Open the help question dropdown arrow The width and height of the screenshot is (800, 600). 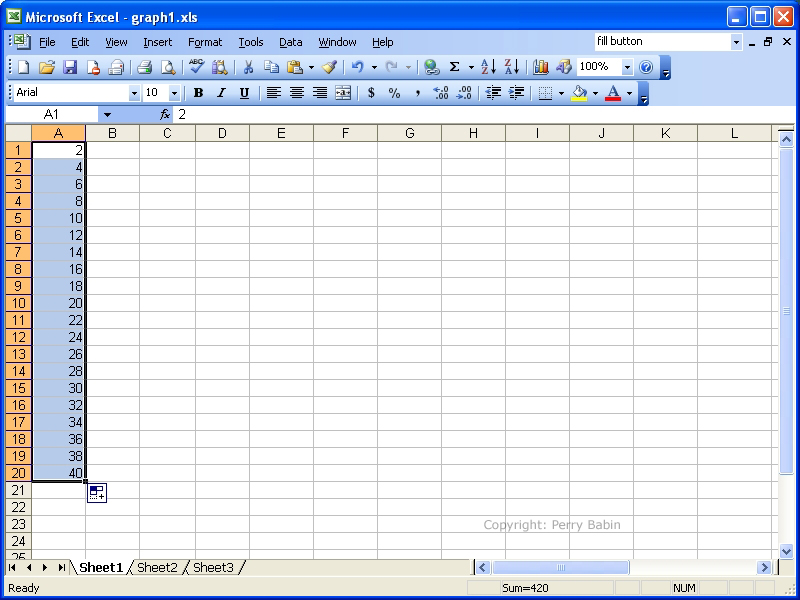[736, 42]
